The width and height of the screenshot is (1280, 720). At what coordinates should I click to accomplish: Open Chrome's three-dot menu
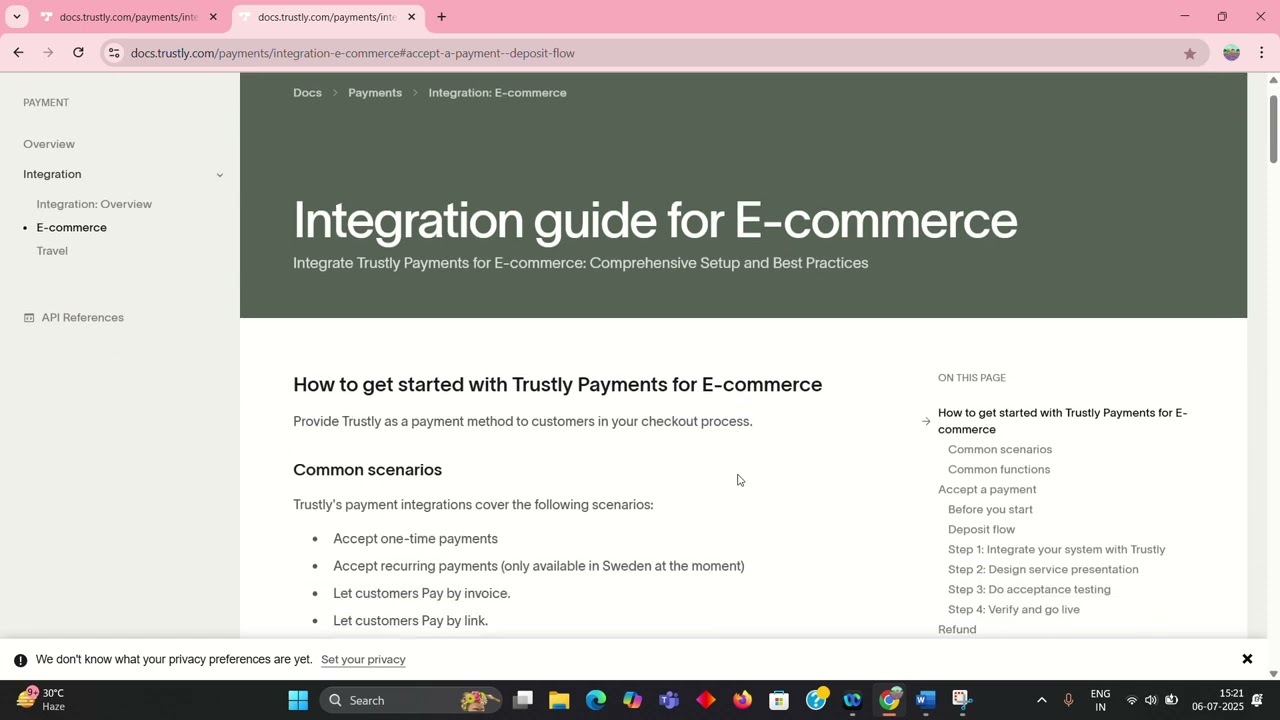click(x=1261, y=53)
